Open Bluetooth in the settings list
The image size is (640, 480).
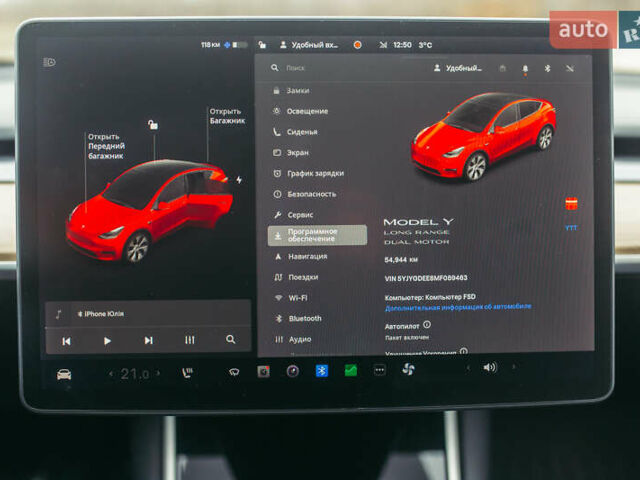click(298, 318)
